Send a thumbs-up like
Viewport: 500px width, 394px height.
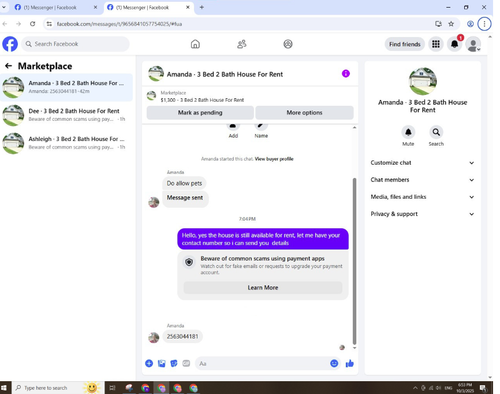pyautogui.click(x=349, y=363)
